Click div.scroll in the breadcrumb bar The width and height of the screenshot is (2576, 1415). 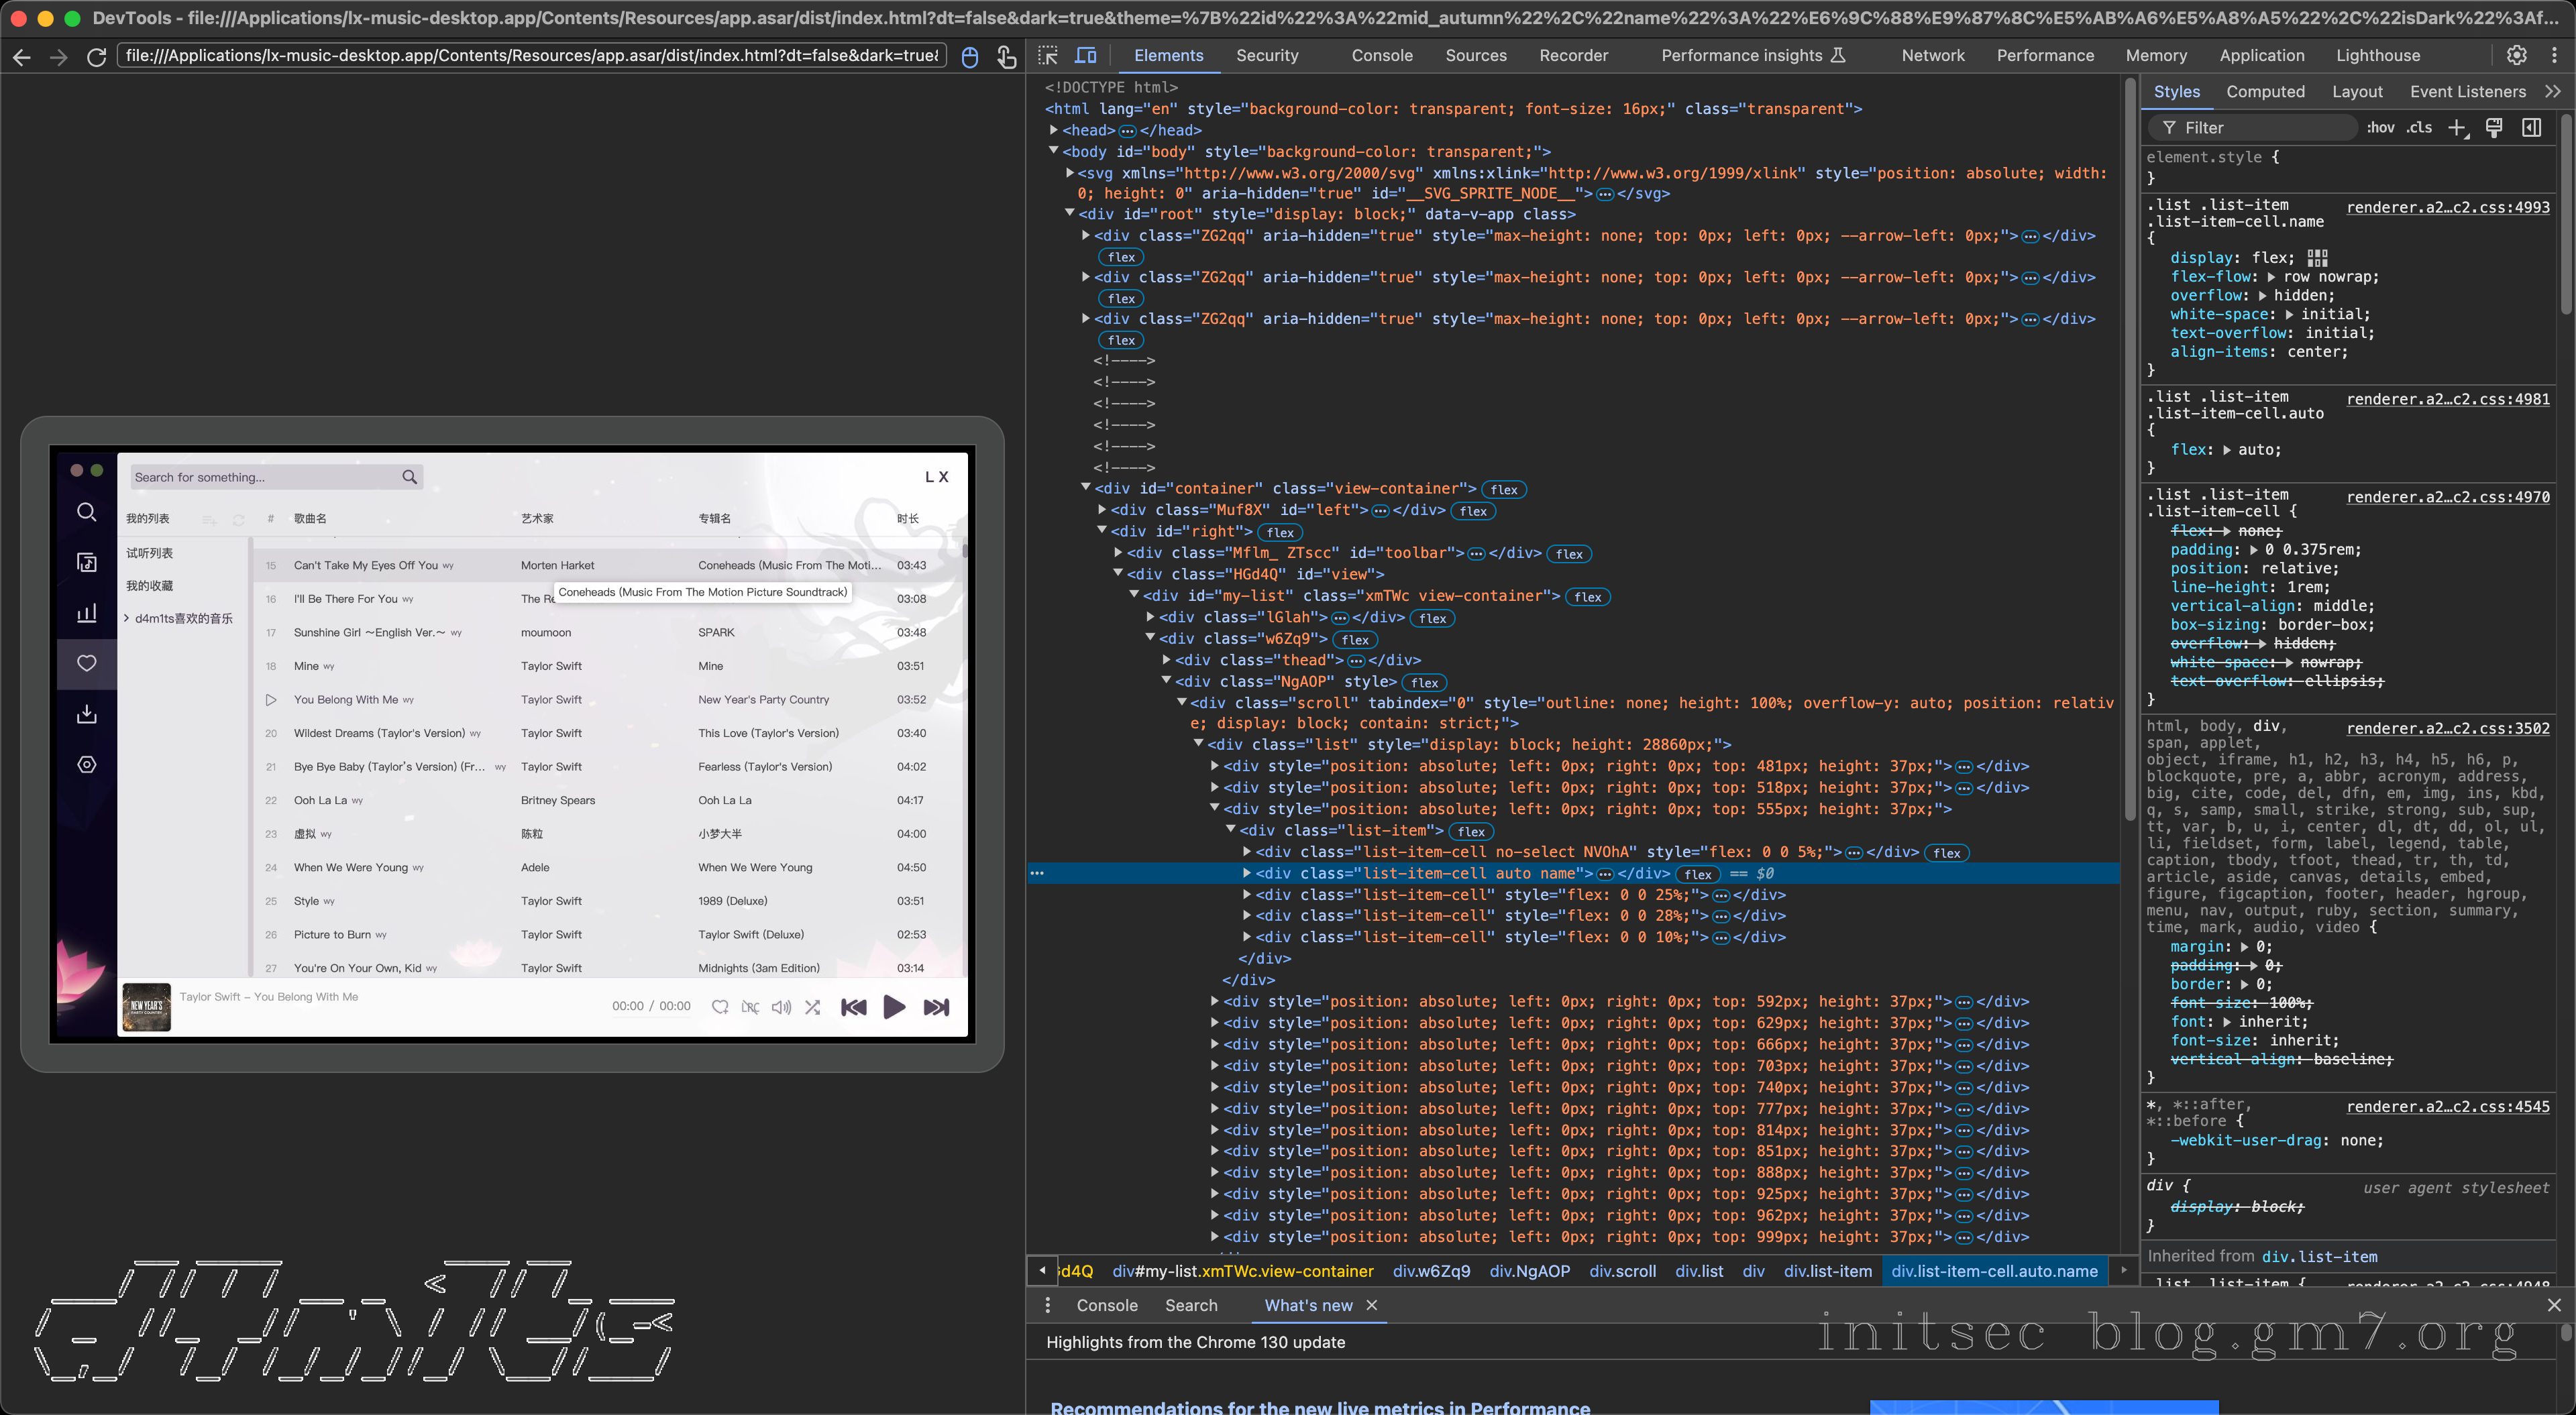(x=1622, y=1271)
